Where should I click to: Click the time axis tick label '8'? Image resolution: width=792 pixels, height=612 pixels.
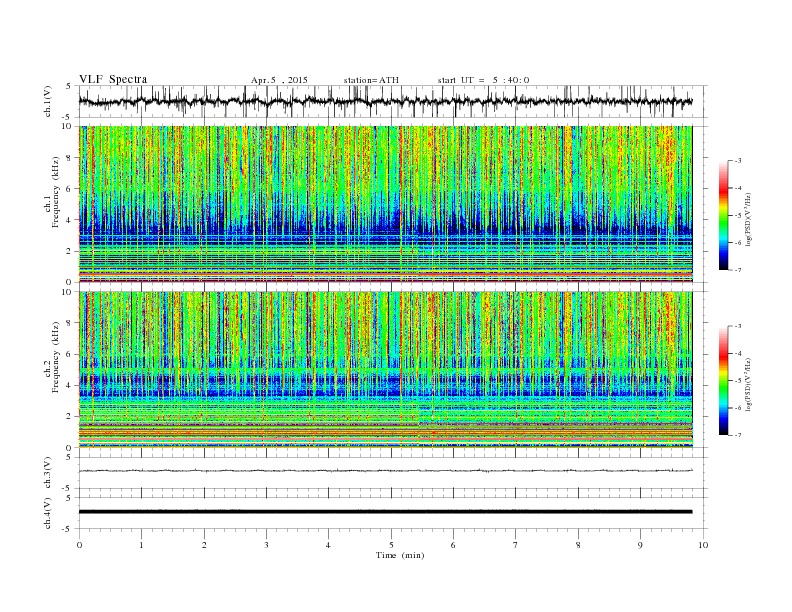tap(578, 545)
